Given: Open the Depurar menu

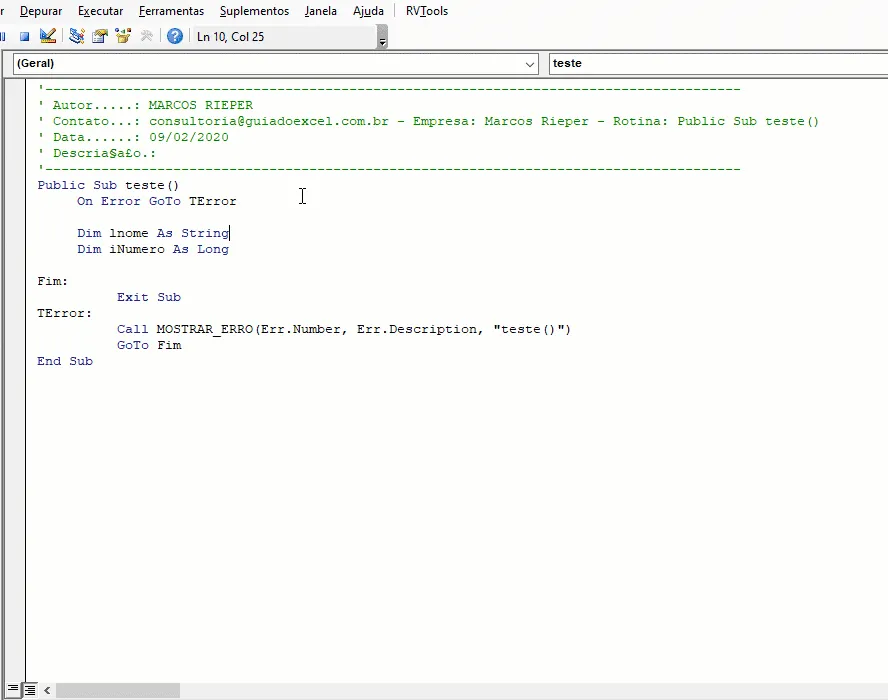Looking at the screenshot, I should 41,11.
